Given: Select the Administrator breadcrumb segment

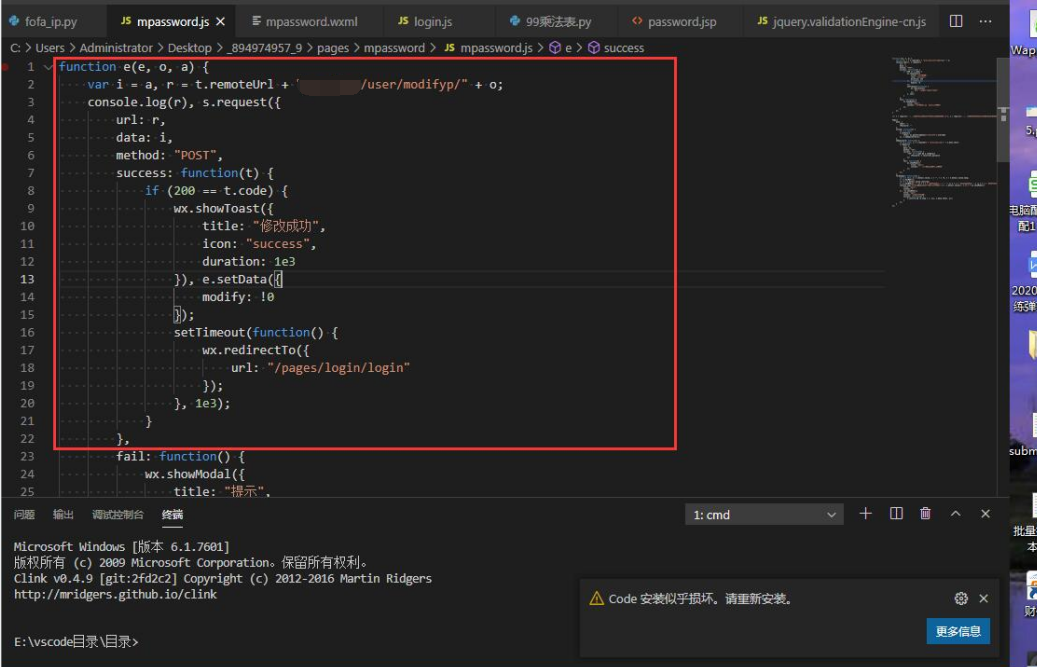Looking at the screenshot, I should [116, 48].
